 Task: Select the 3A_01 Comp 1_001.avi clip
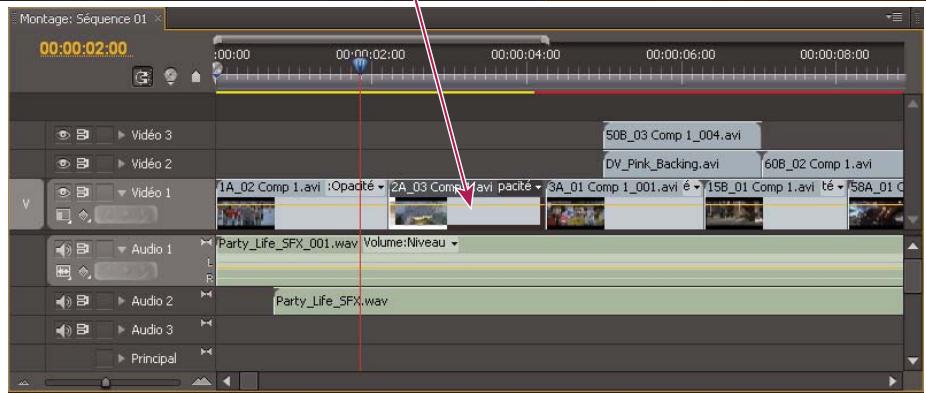coord(625,204)
